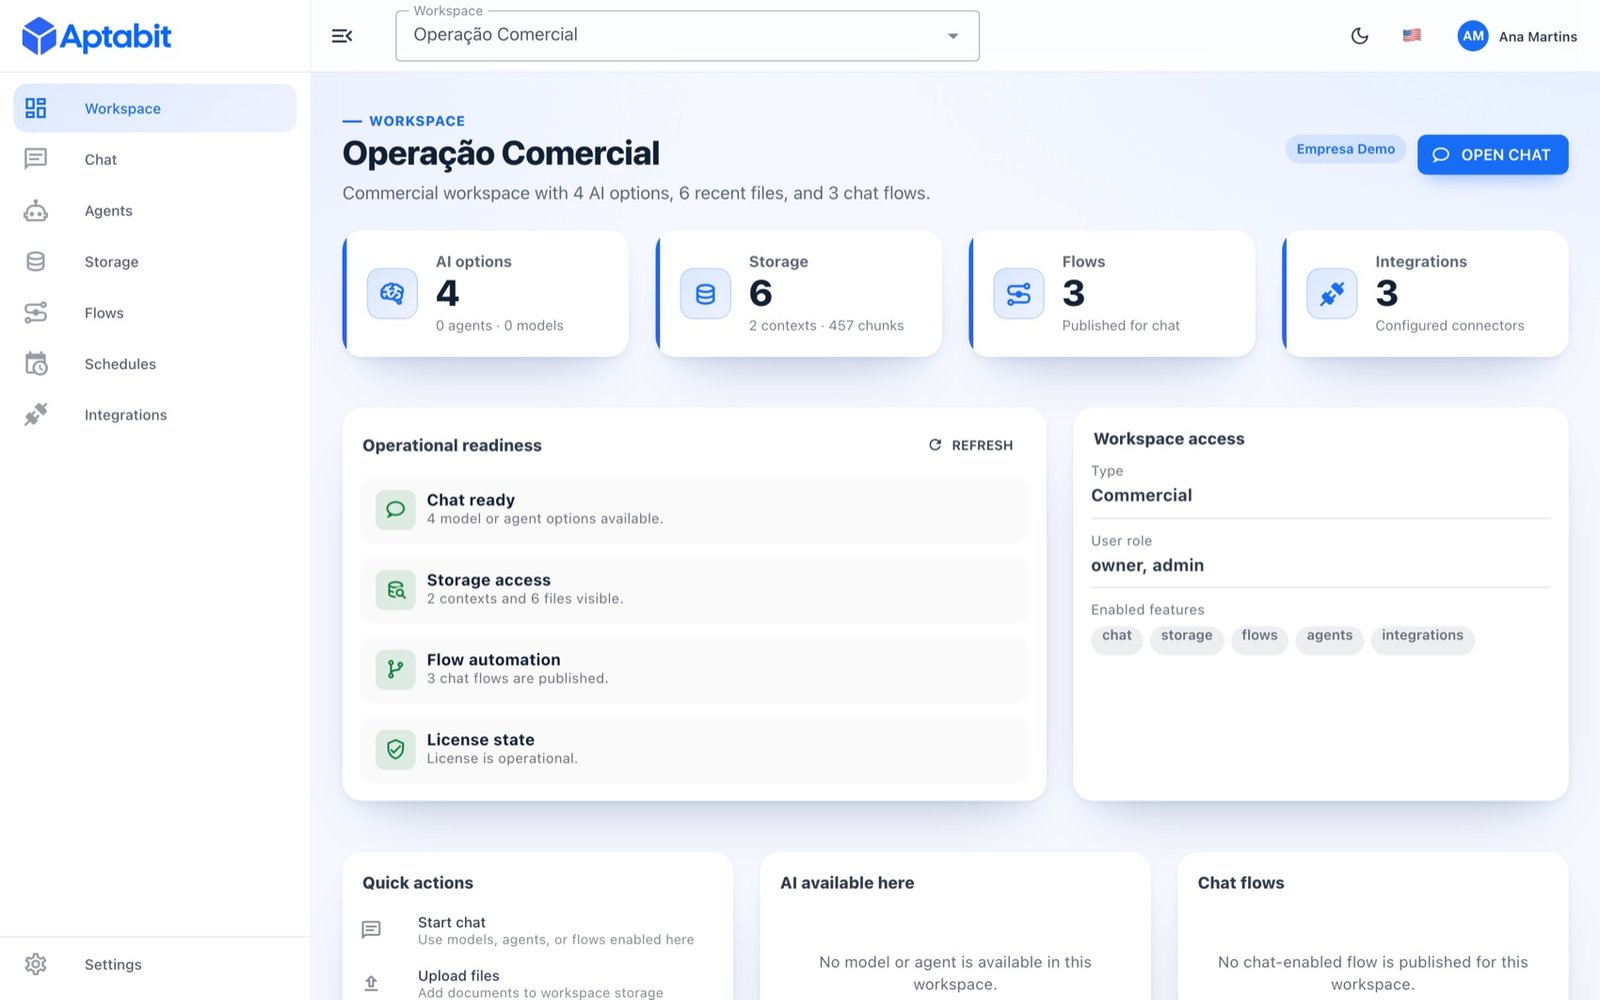
Task: Open the Flows stats card
Action: [x=1112, y=294]
